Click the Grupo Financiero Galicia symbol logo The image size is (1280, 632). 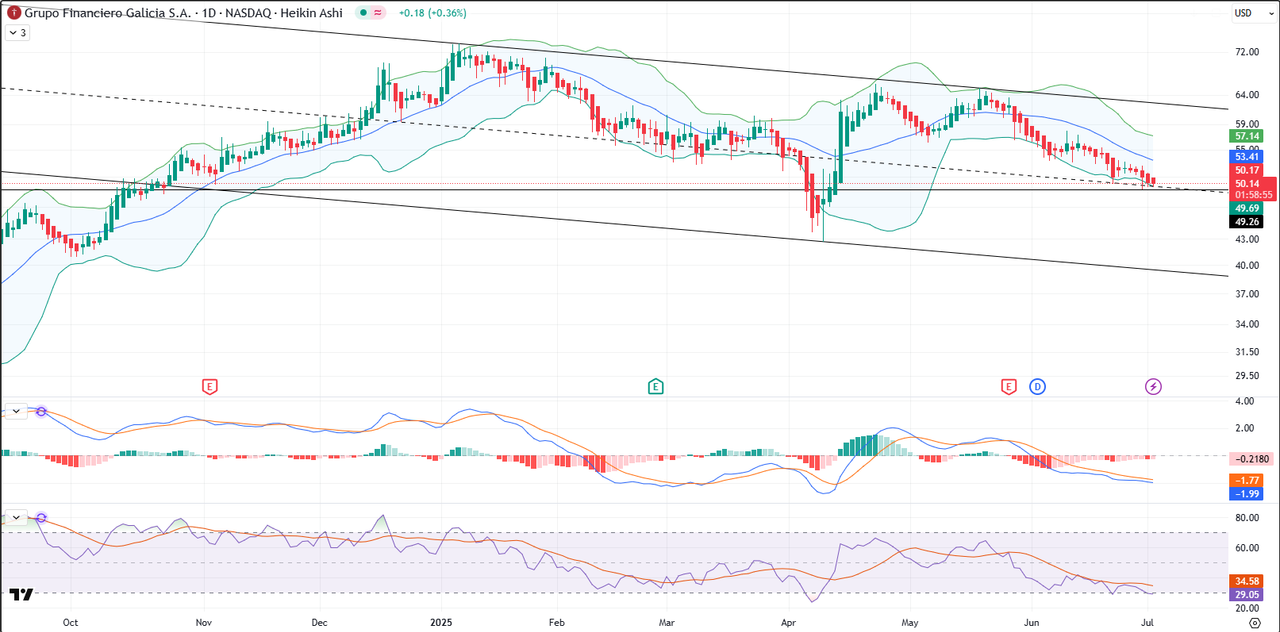13,13
